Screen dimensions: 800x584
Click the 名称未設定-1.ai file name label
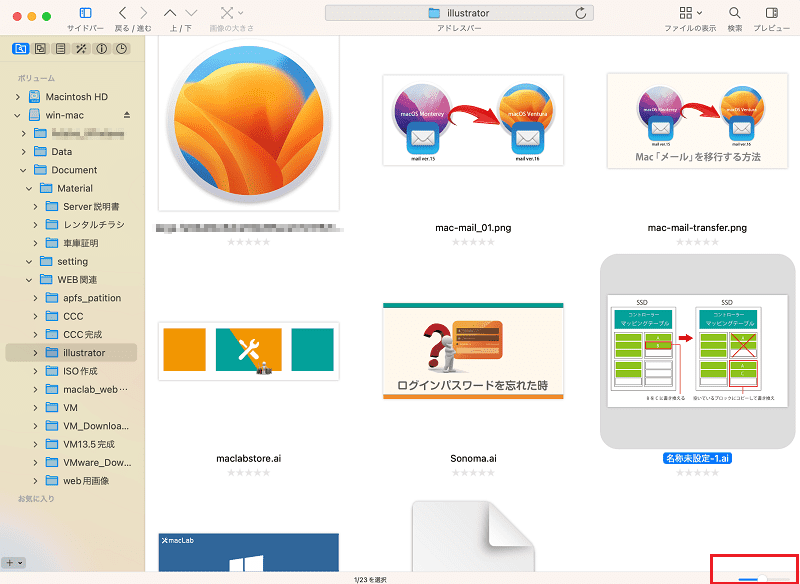(x=697, y=459)
